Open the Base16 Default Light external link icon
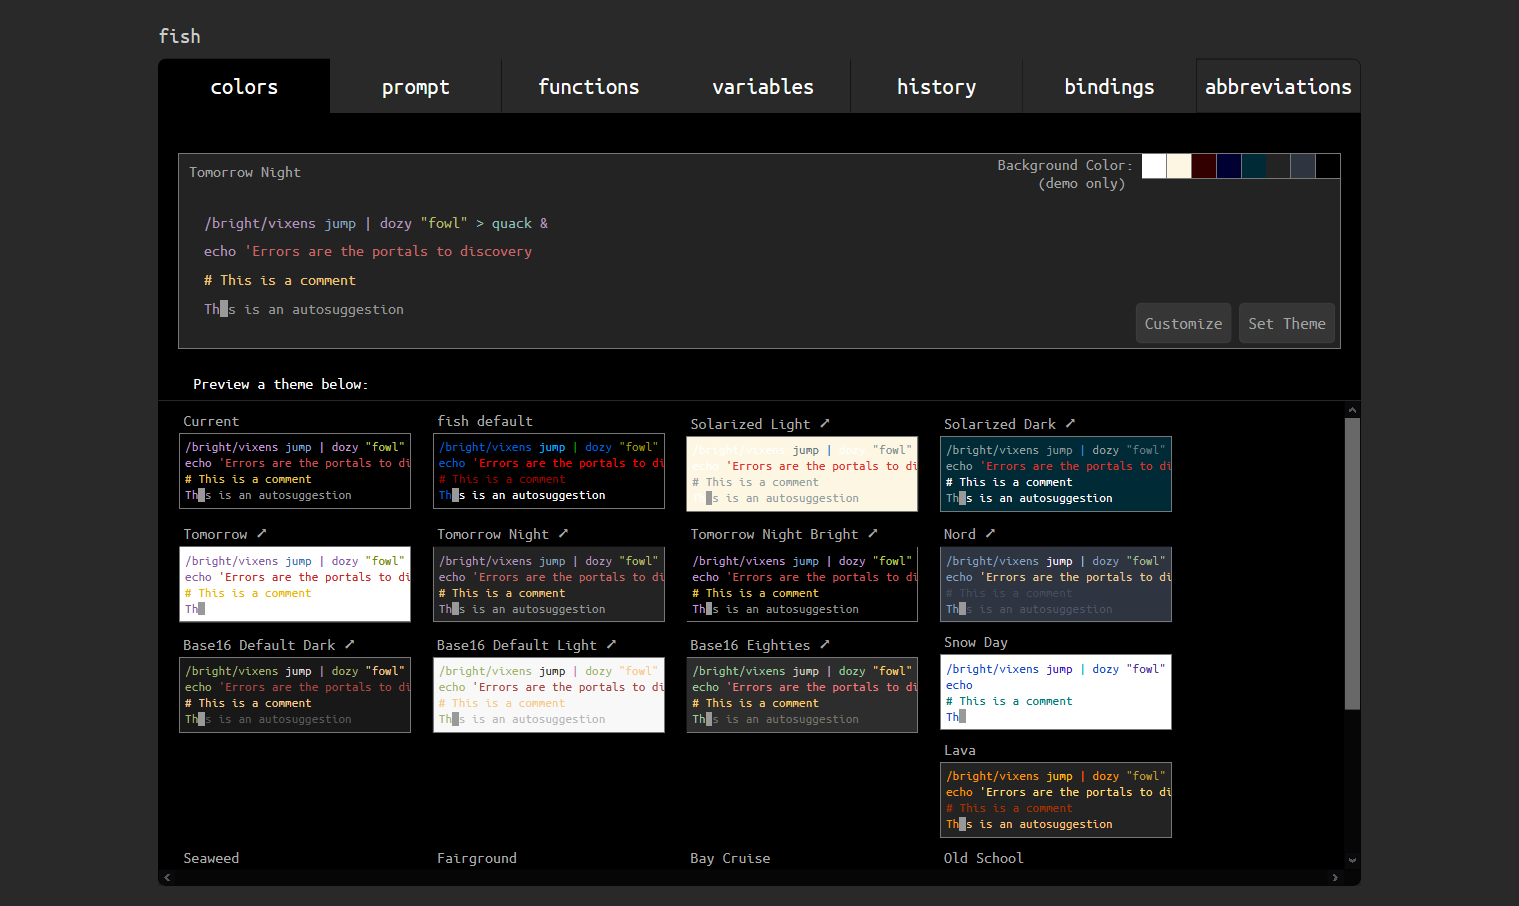This screenshot has height=906, width=1519. coord(611,644)
